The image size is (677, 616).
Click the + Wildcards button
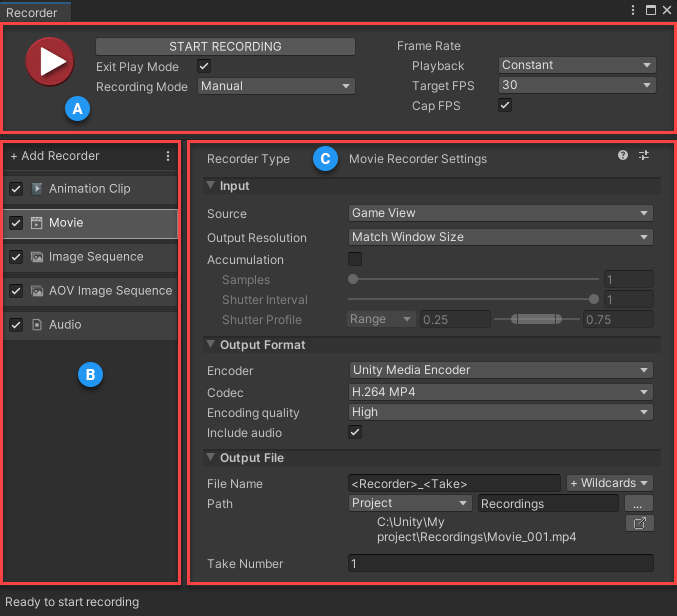[610, 483]
